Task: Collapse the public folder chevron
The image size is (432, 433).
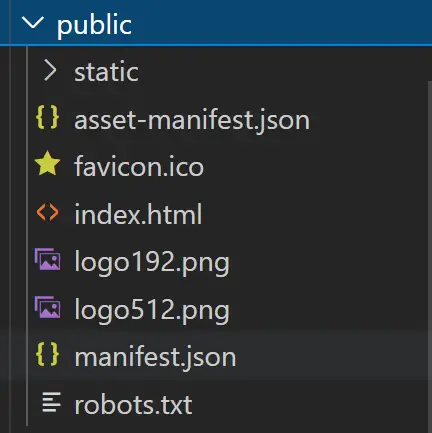Action: (33, 24)
